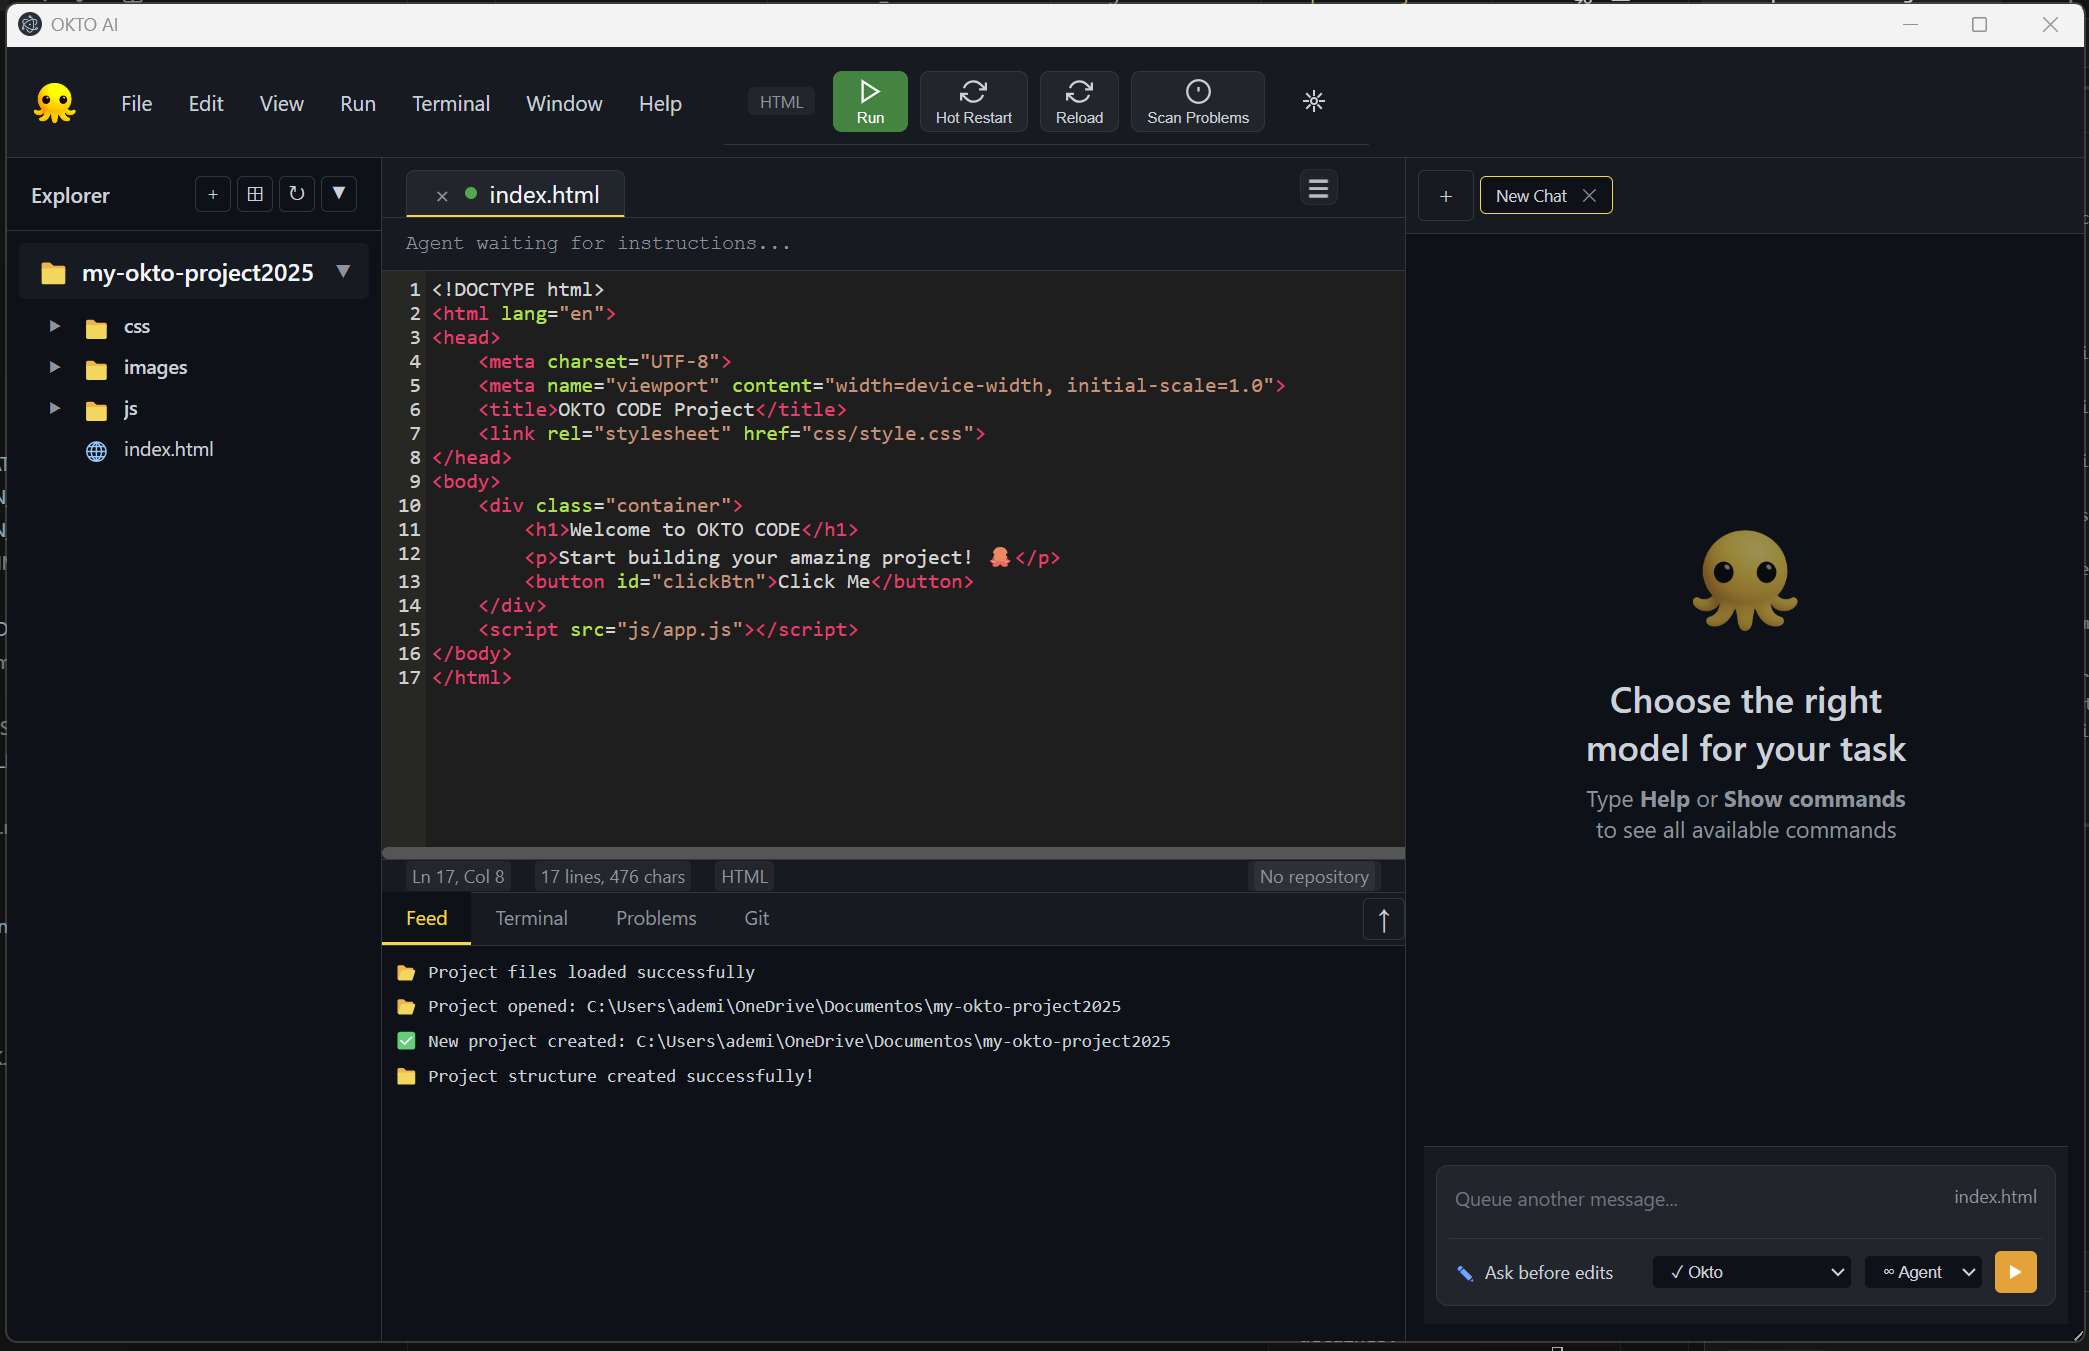Image resolution: width=2089 pixels, height=1351 pixels.
Task: Trigger a Hot Restart of the app
Action: coord(973,101)
